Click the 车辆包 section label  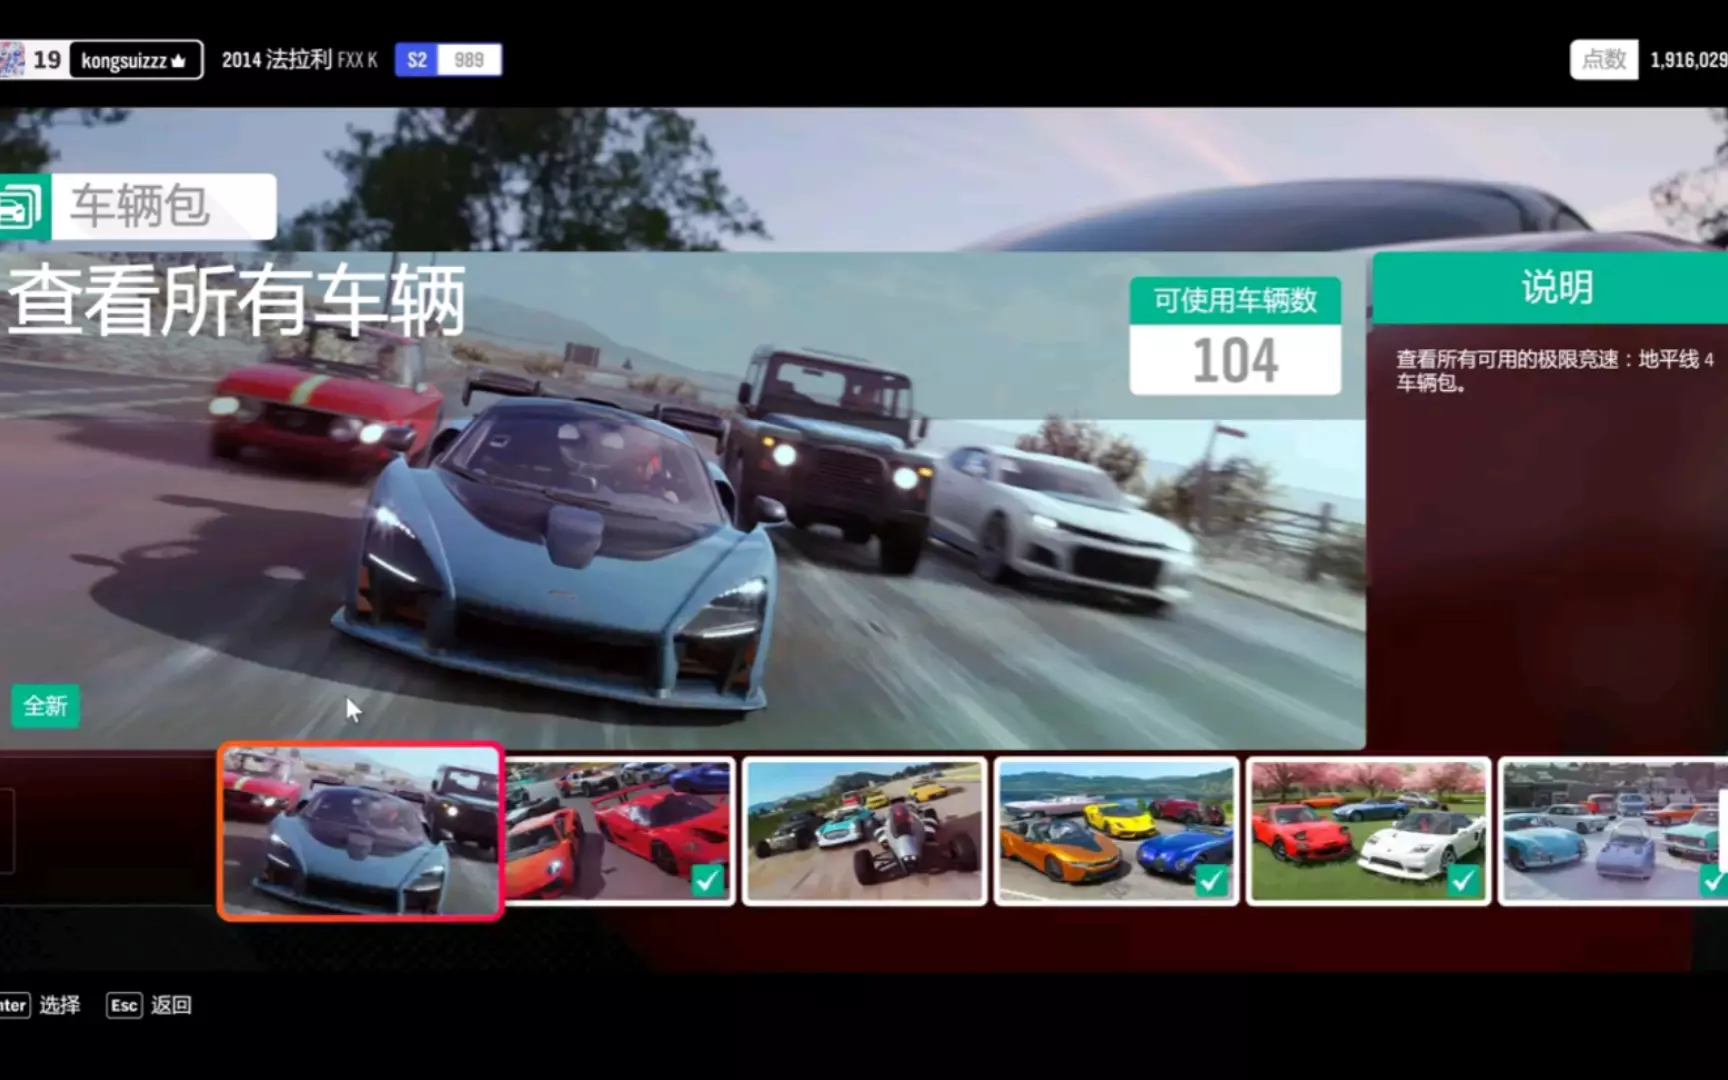pyautogui.click(x=140, y=206)
